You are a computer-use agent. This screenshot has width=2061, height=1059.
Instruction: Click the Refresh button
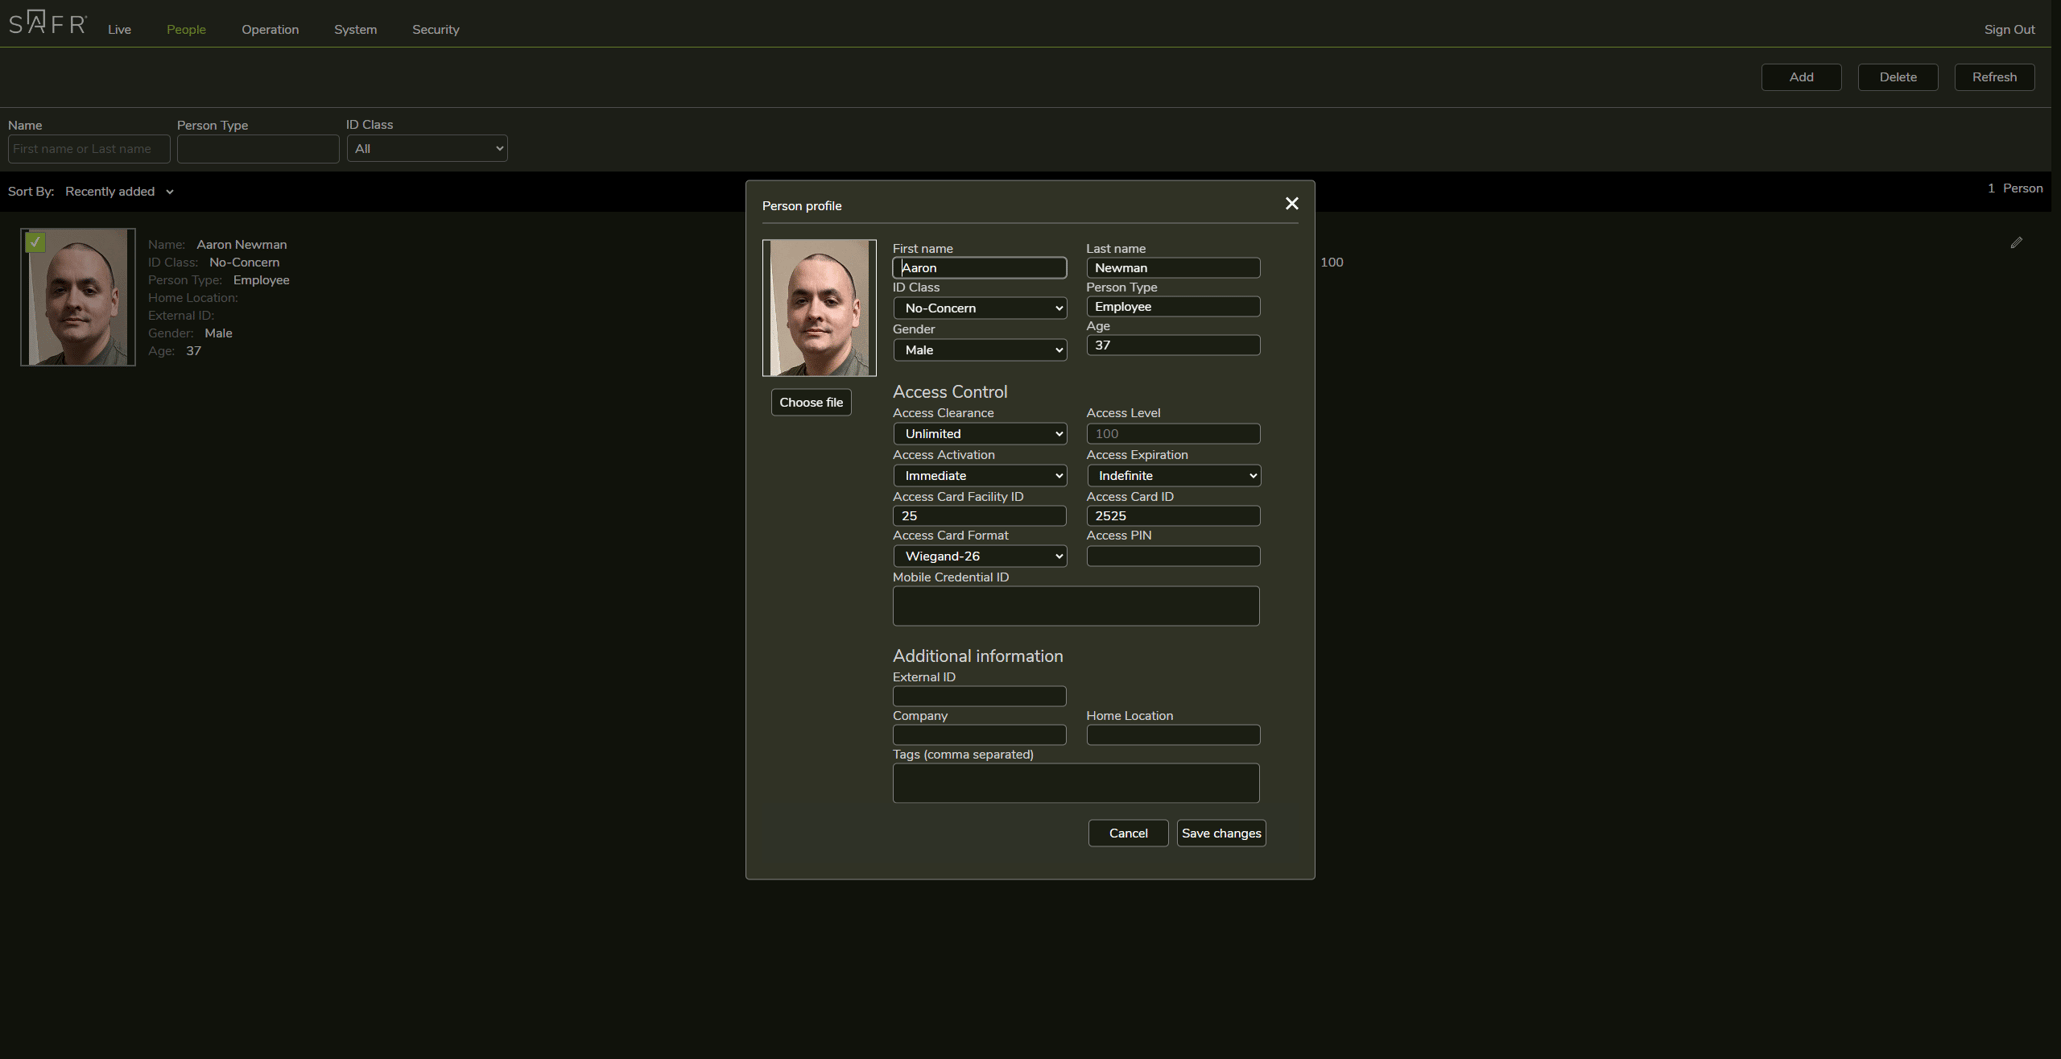point(1993,77)
